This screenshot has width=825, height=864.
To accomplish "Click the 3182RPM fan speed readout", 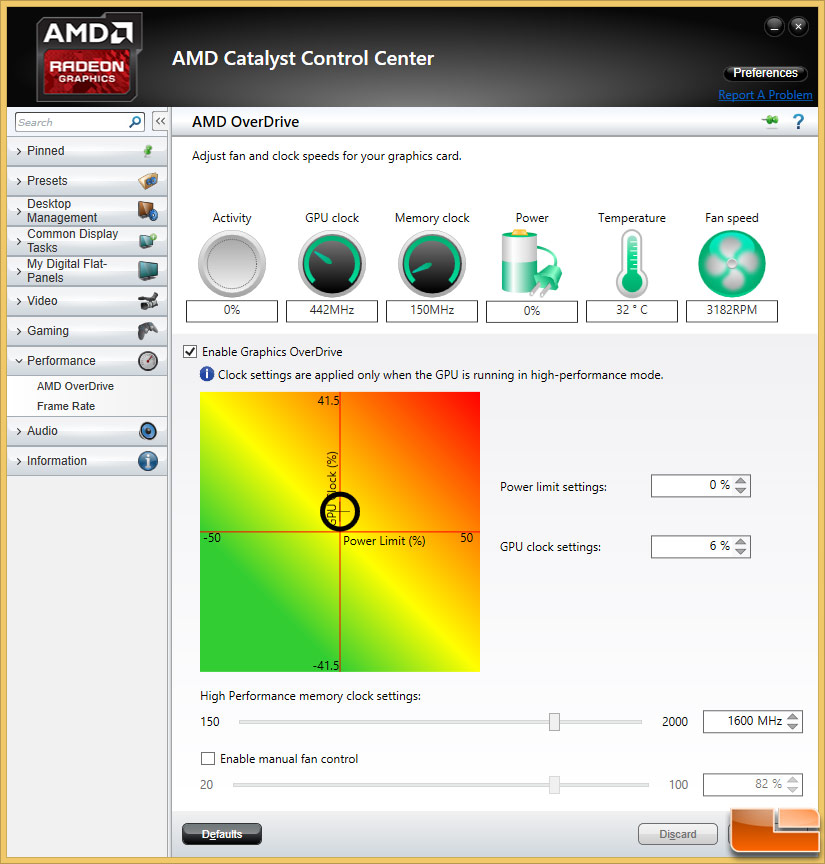I will pyautogui.click(x=731, y=310).
